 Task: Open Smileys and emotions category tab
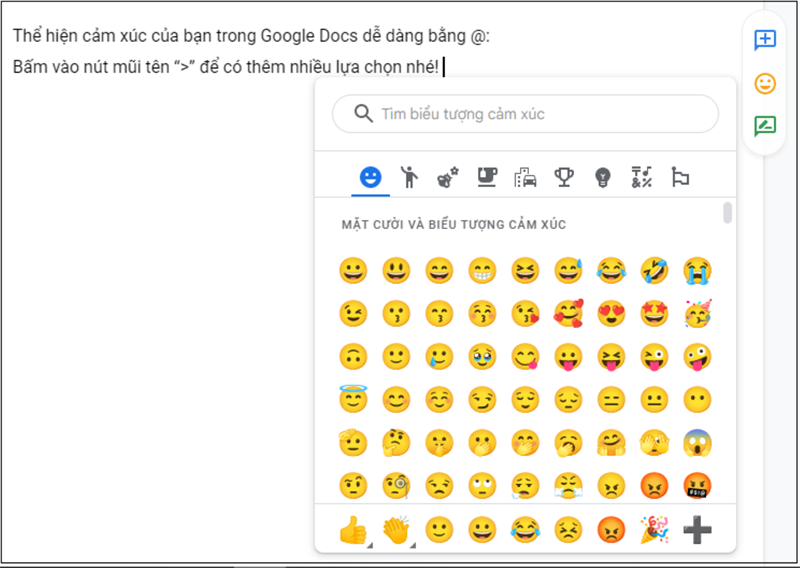click(x=370, y=178)
